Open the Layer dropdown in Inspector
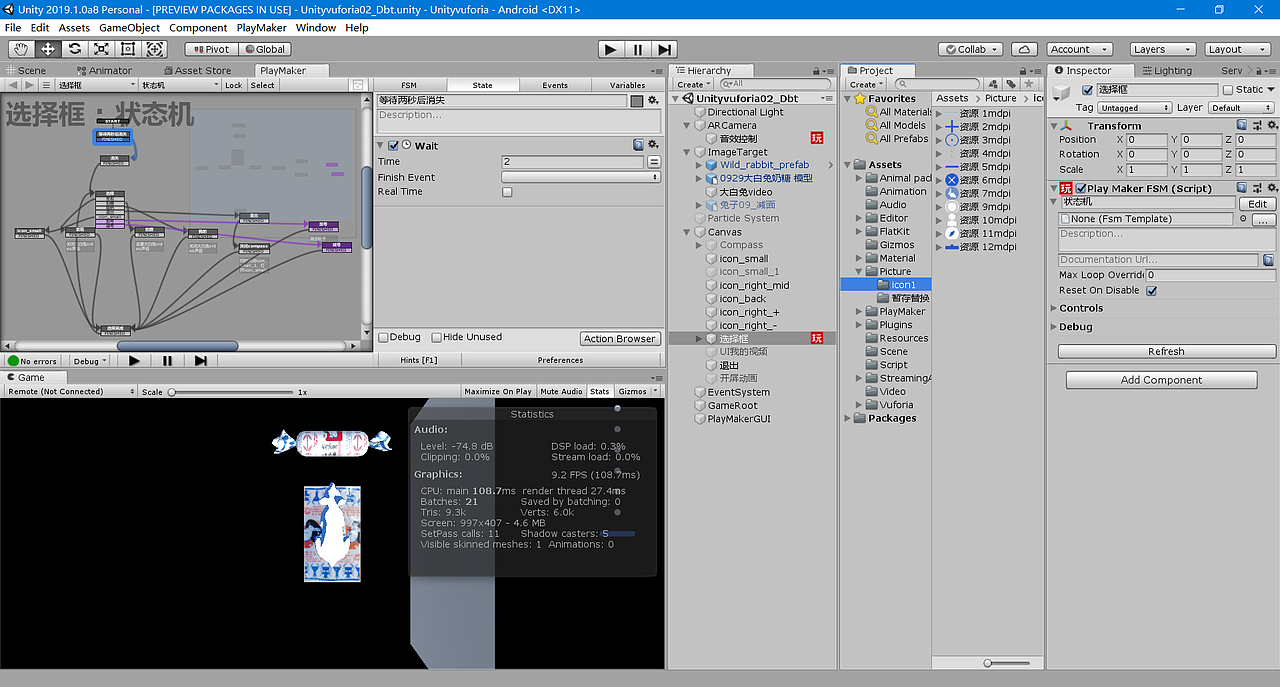The width and height of the screenshot is (1280, 687). pyautogui.click(x=1242, y=108)
